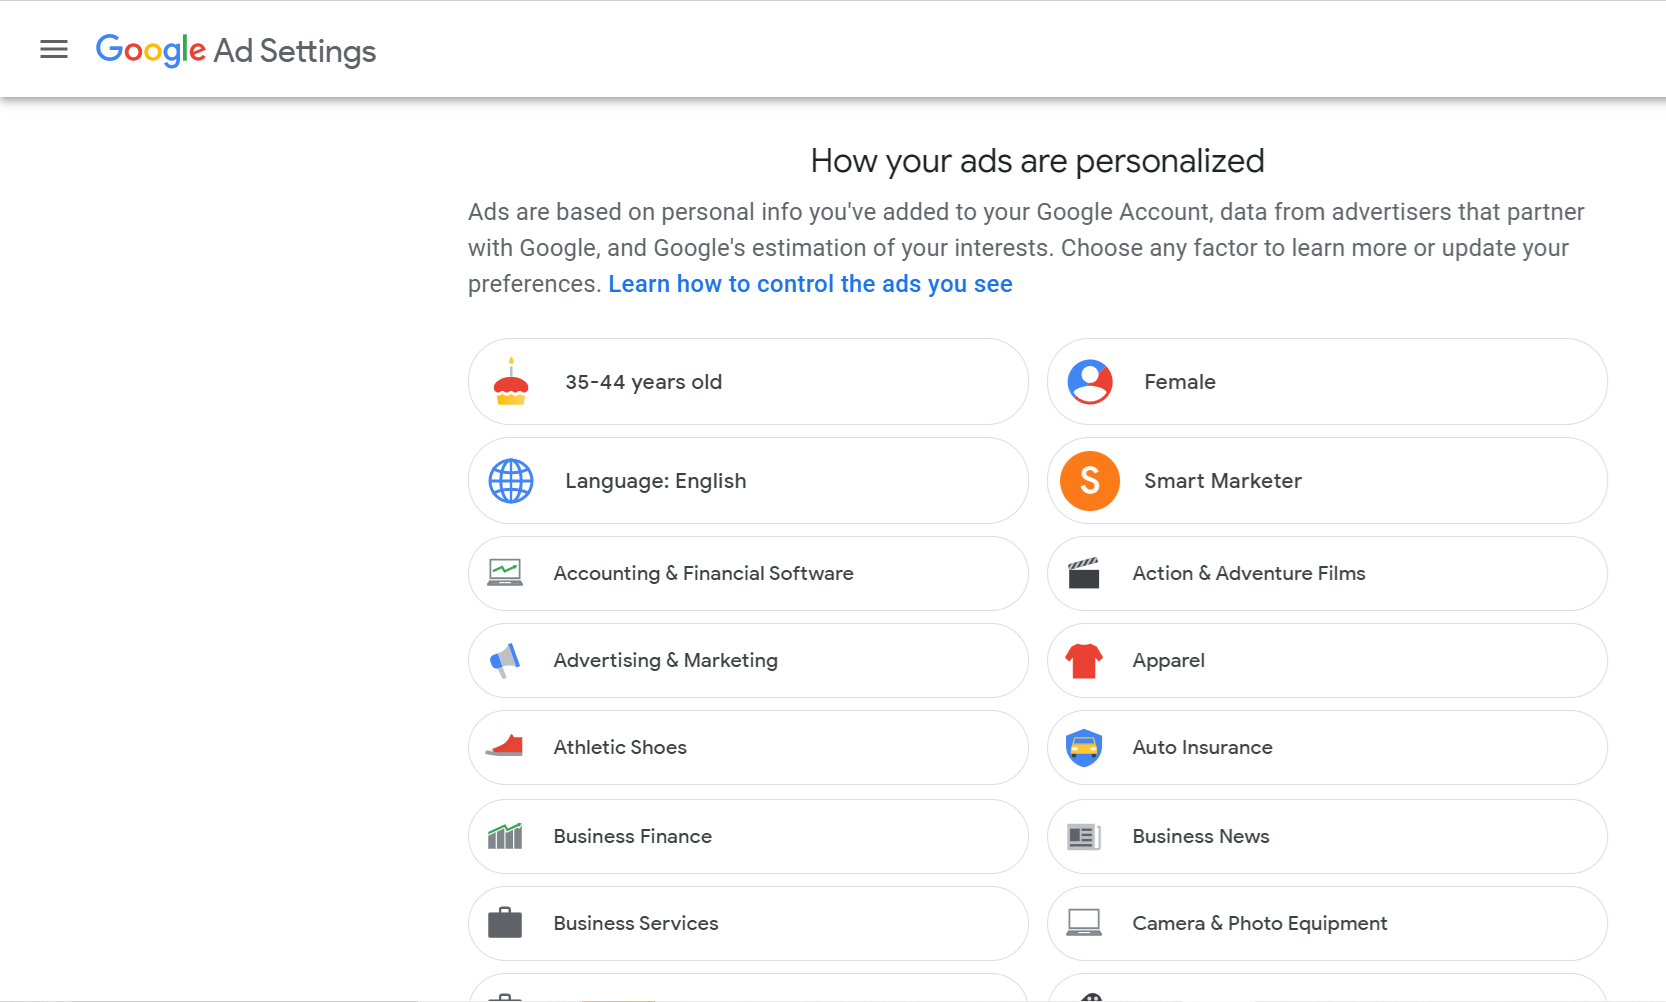Click the laptop icon for Accounting & Financial Software

coord(505,573)
